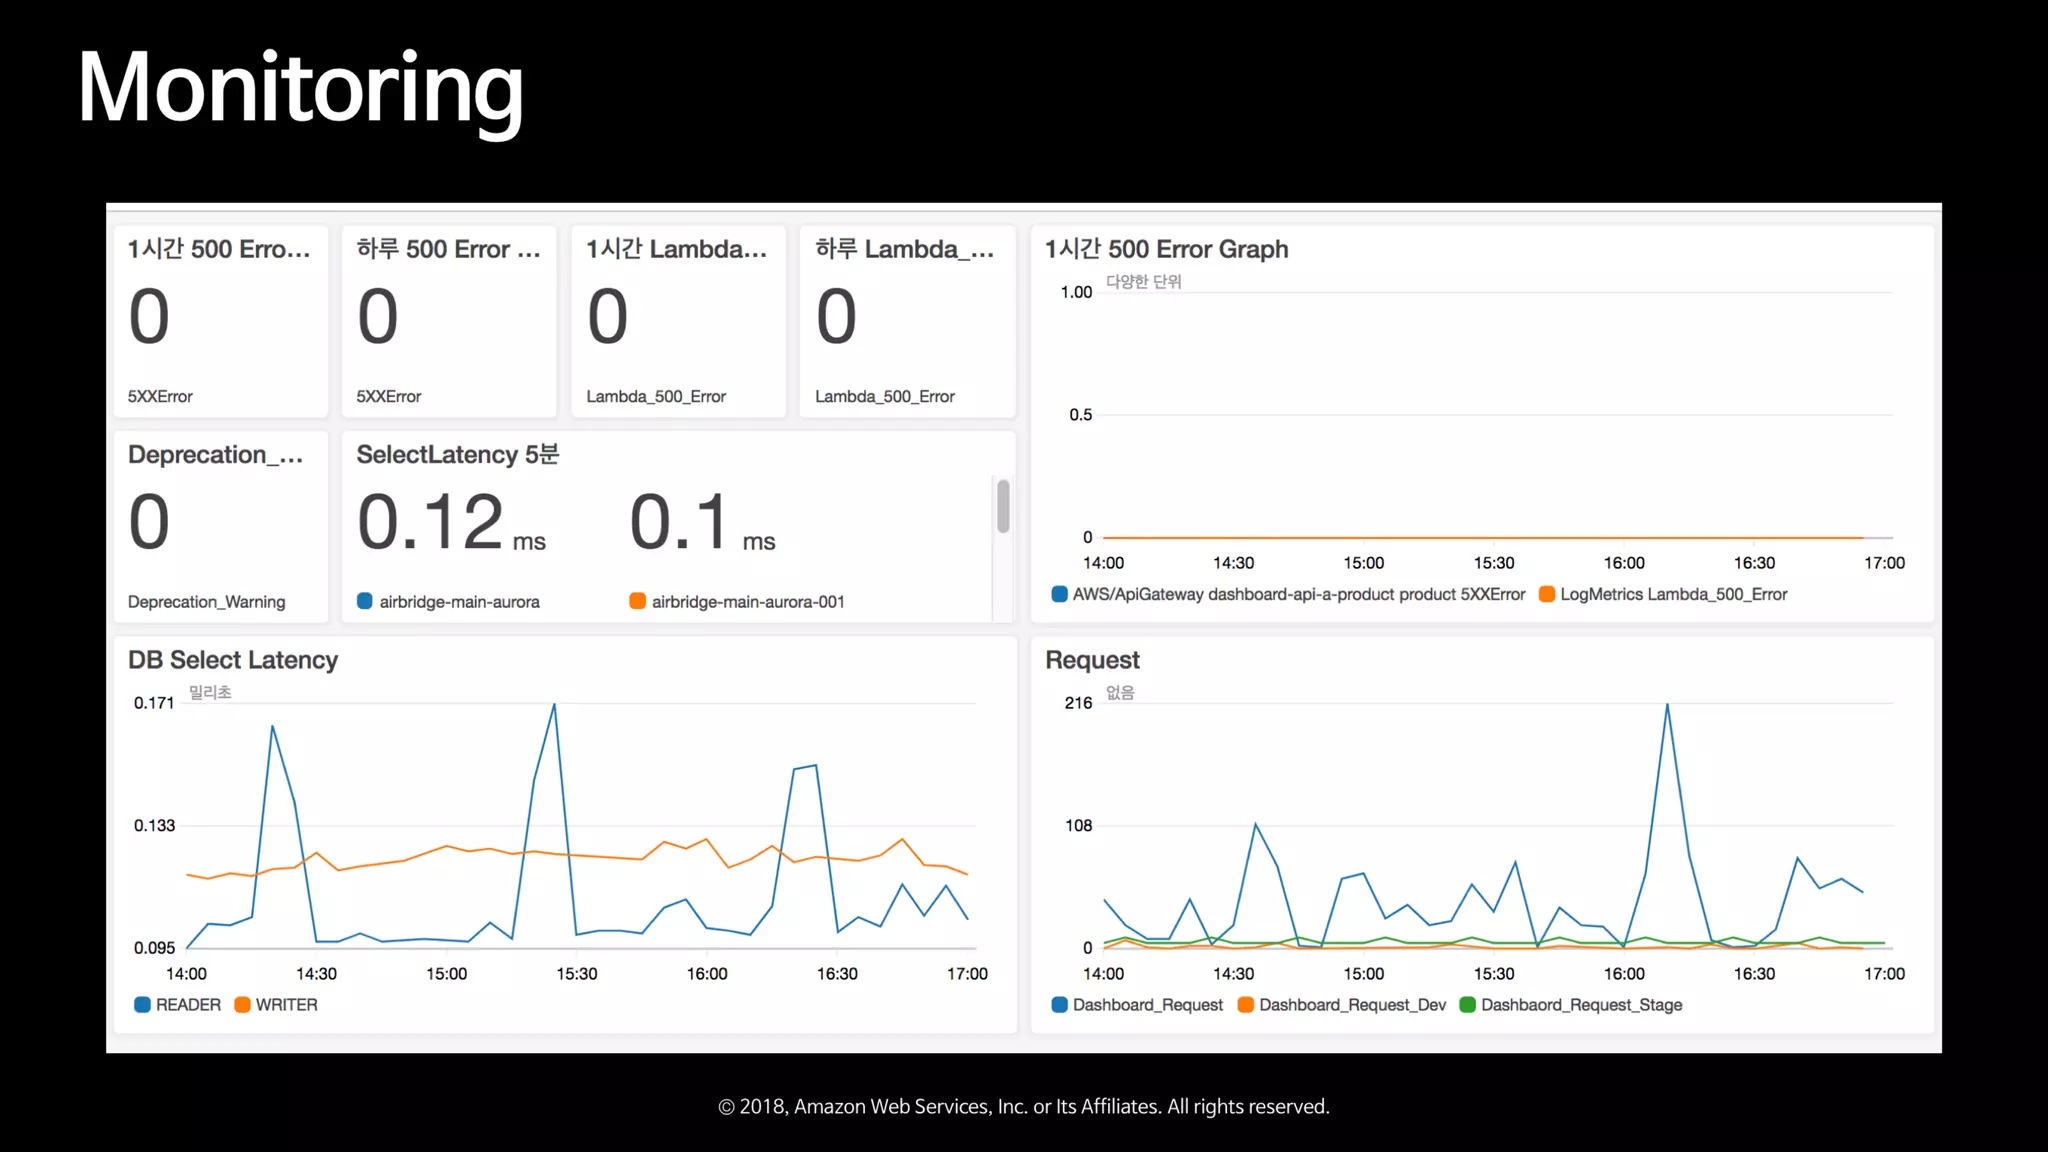Click the Request graph title
Image resolution: width=2048 pixels, height=1152 pixels.
click(1092, 660)
